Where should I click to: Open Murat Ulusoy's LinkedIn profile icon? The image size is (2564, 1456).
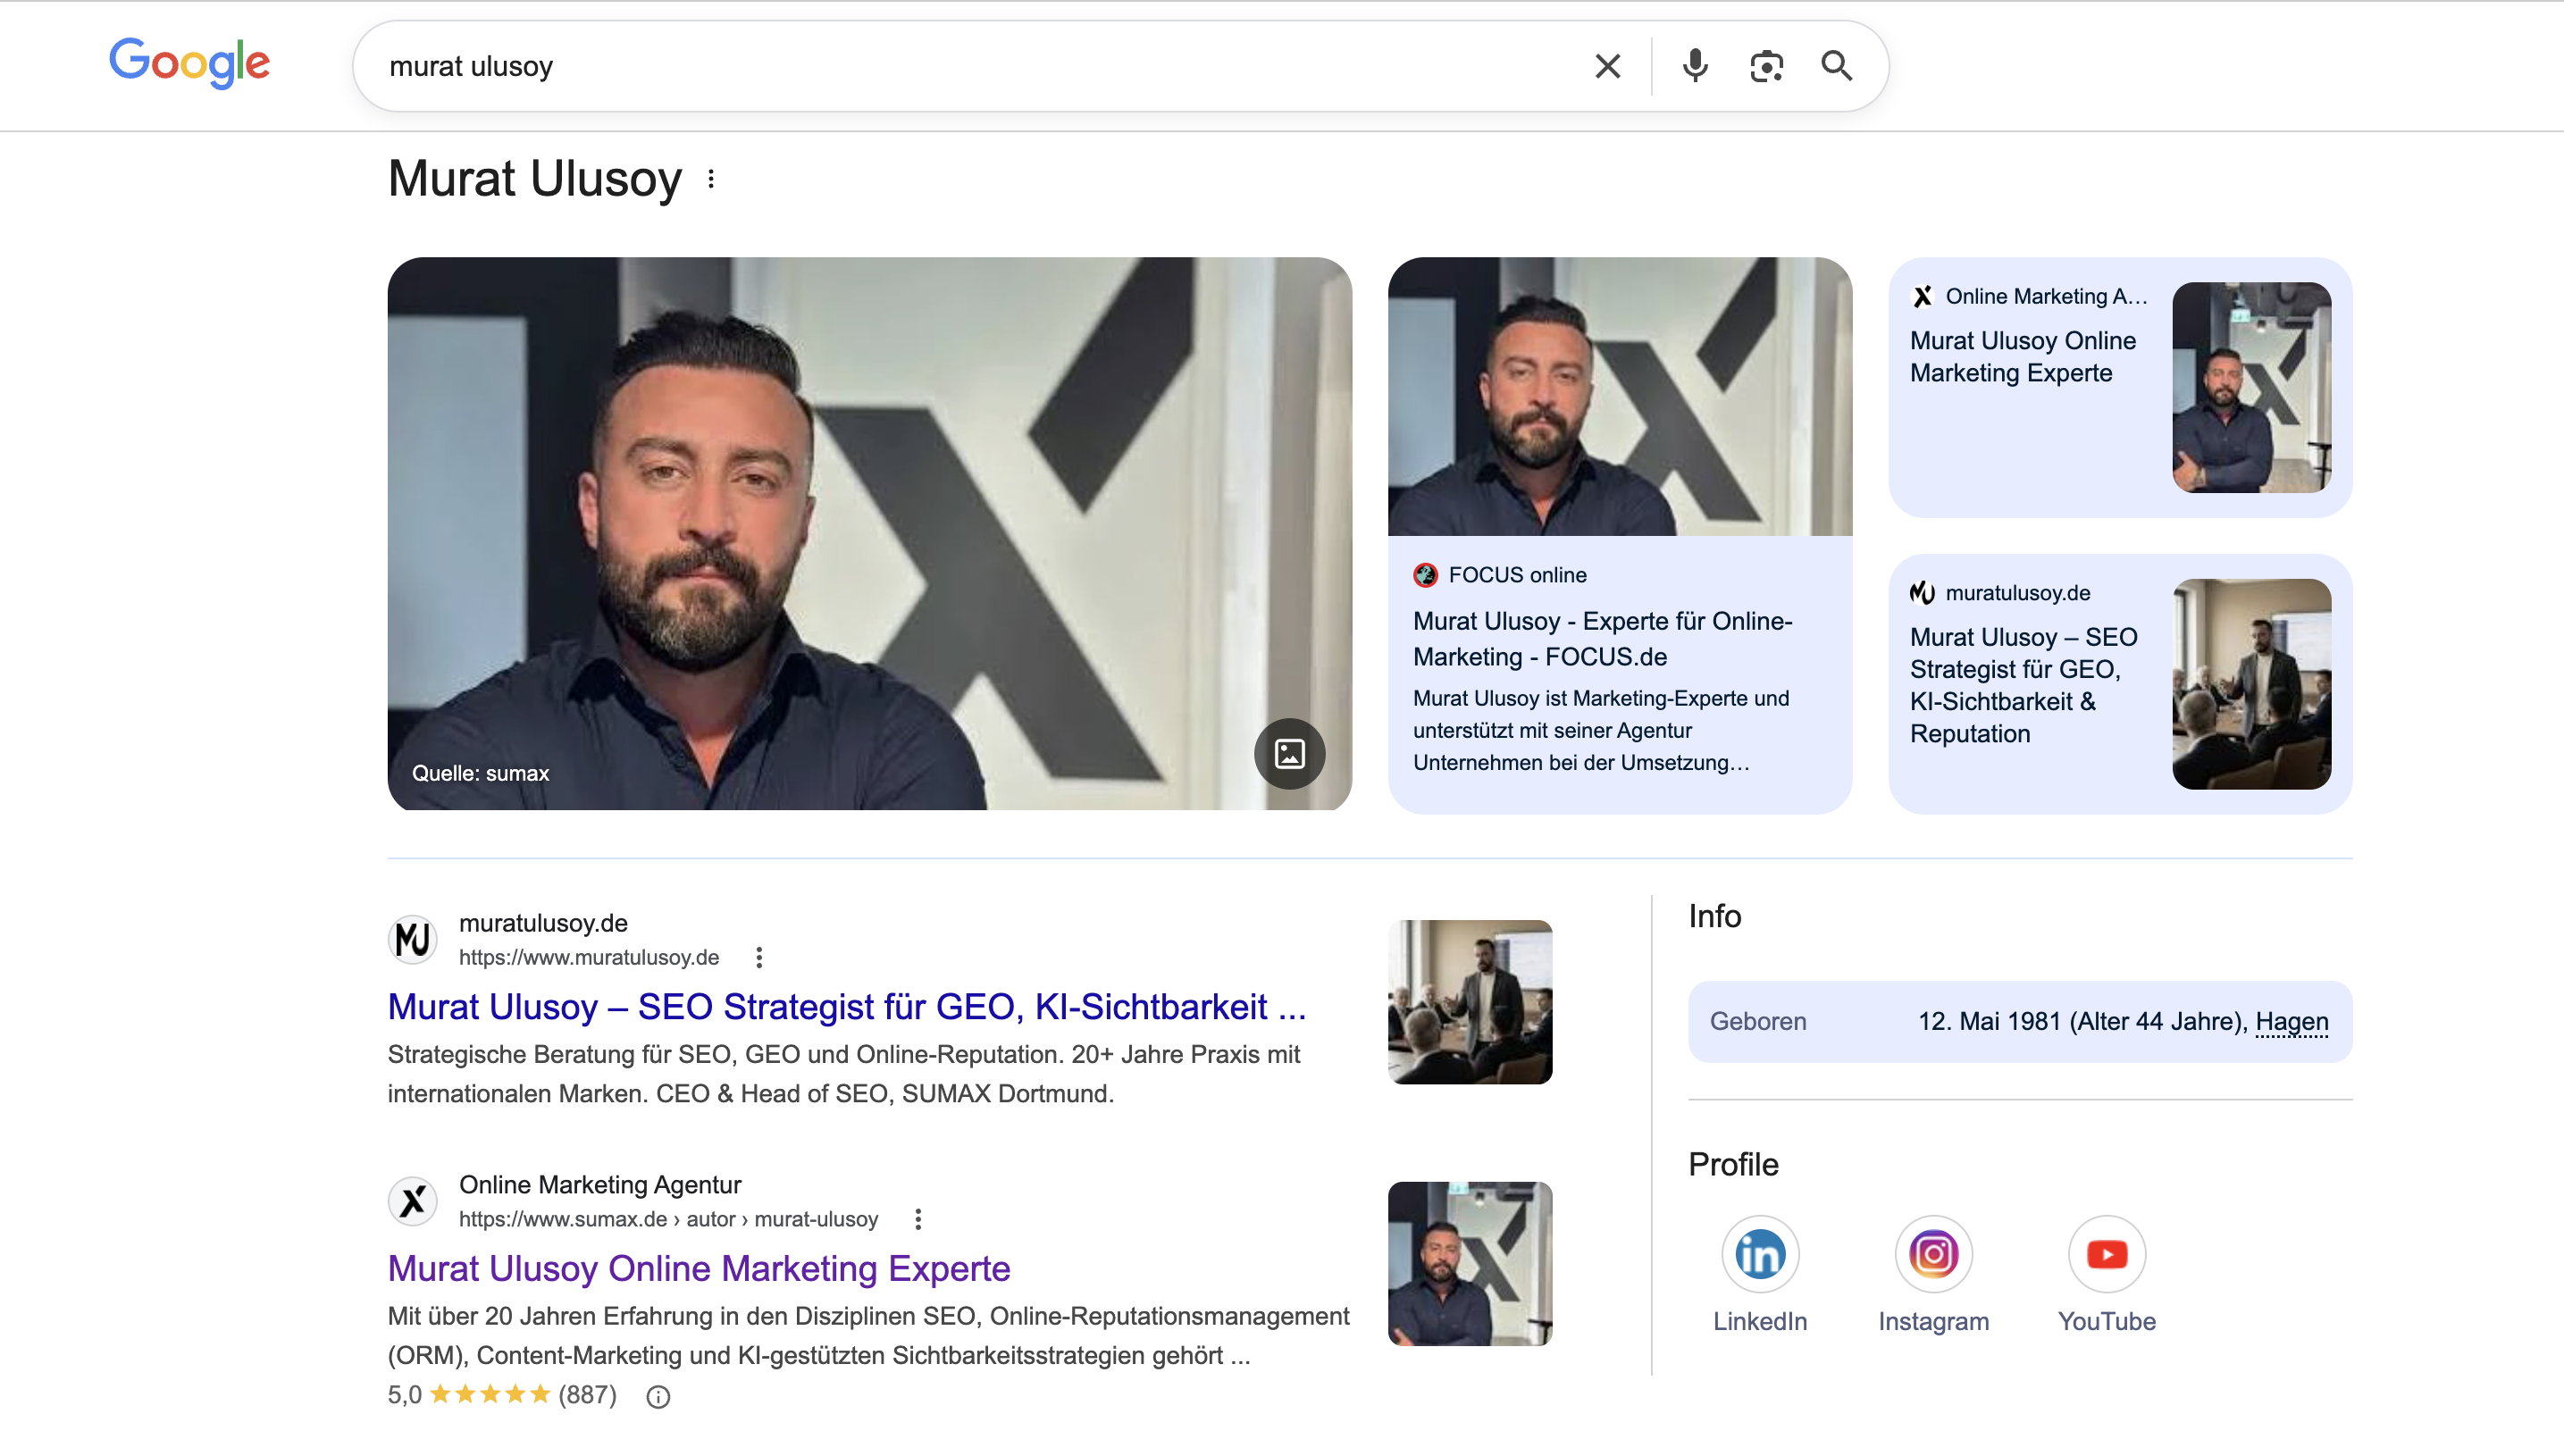1760,1253
